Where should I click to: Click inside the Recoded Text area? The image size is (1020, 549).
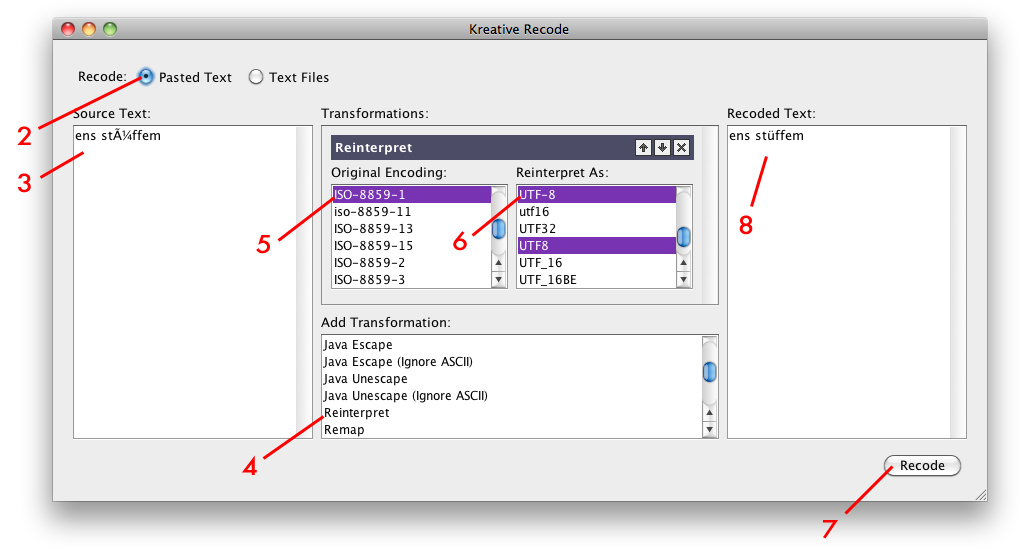pyautogui.click(x=839, y=282)
